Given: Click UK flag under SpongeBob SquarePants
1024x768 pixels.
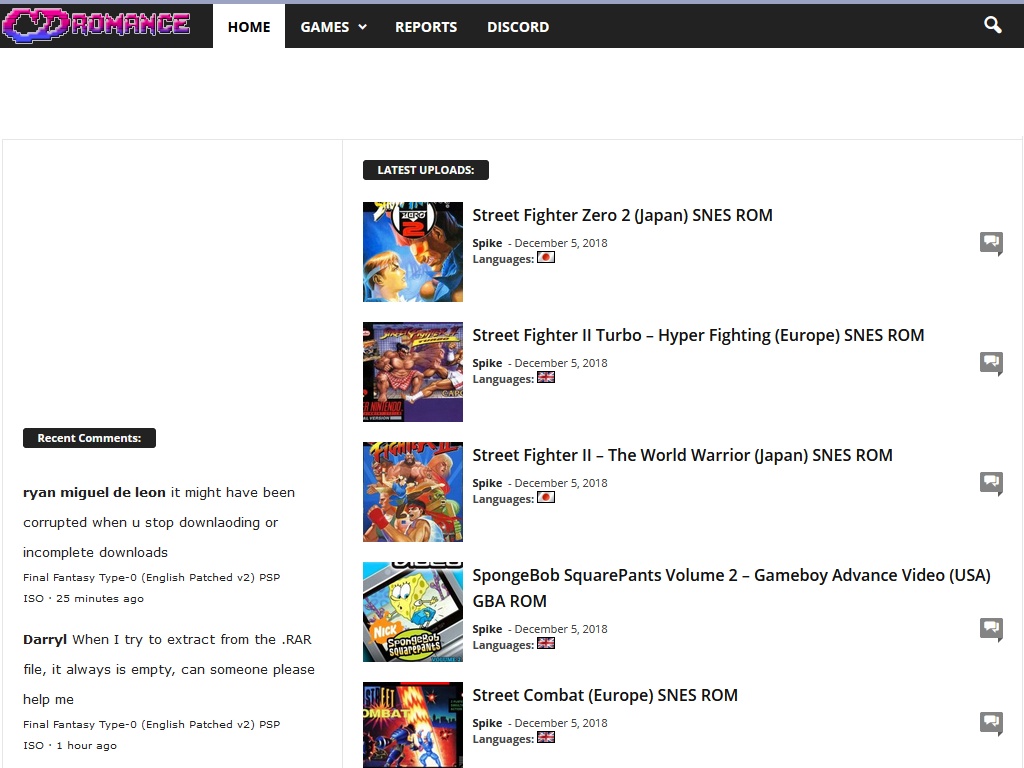Looking at the screenshot, I should [546, 643].
